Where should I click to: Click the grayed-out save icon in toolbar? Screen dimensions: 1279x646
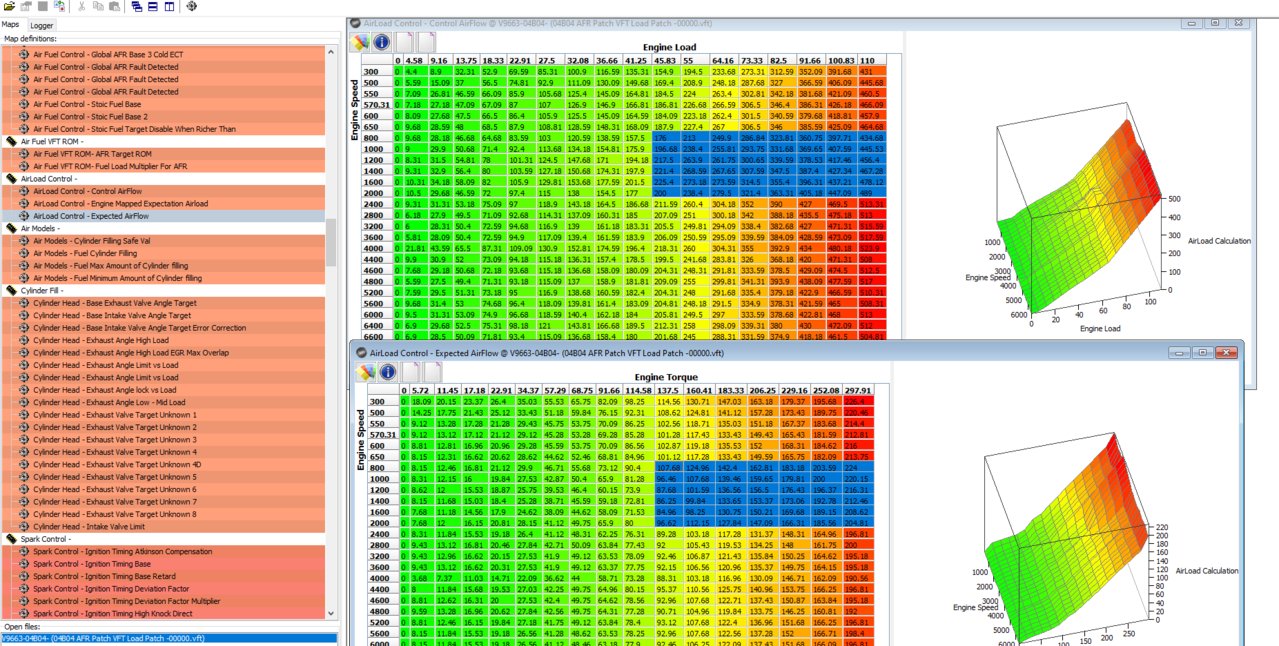point(26,6)
